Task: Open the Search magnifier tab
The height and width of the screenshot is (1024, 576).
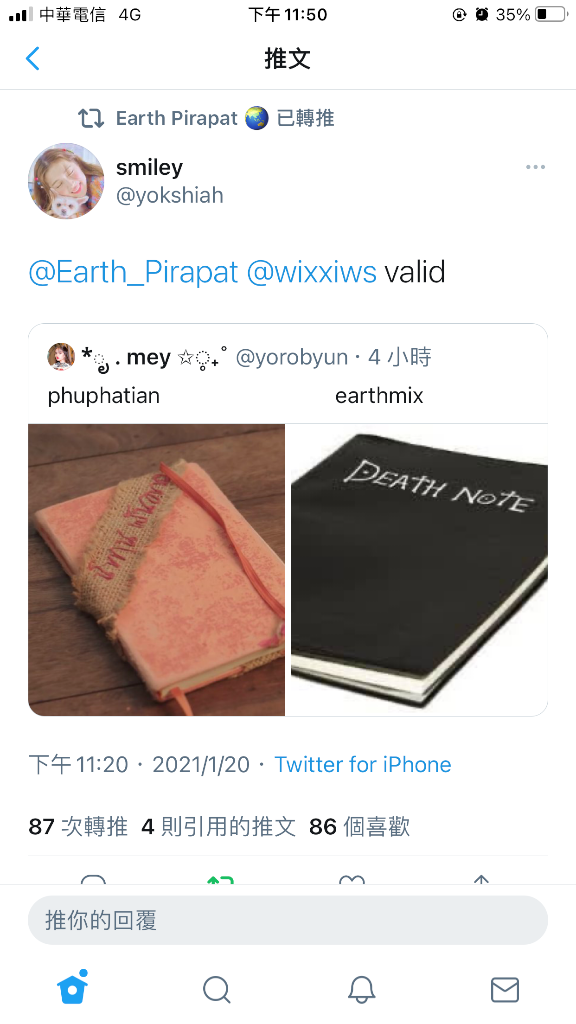Action: point(216,989)
